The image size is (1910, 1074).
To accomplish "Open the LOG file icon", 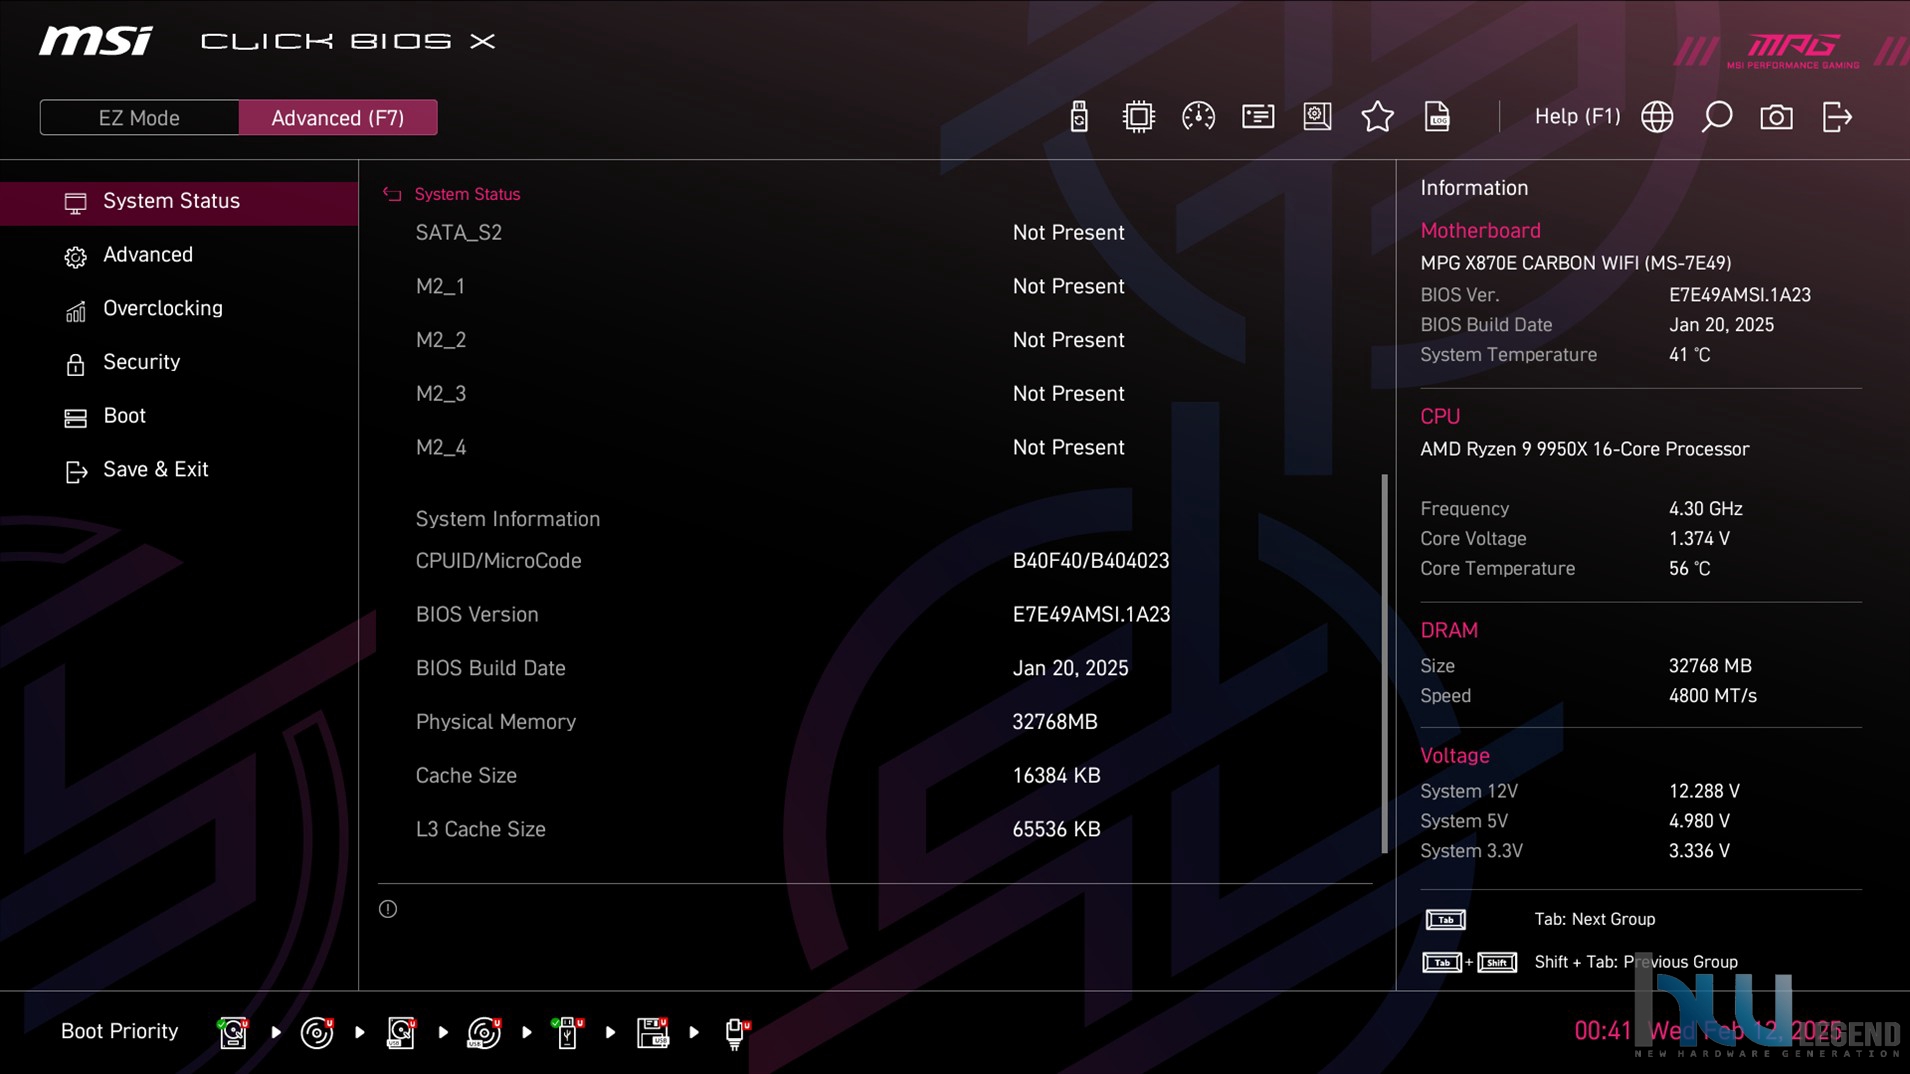I will click(x=1437, y=117).
